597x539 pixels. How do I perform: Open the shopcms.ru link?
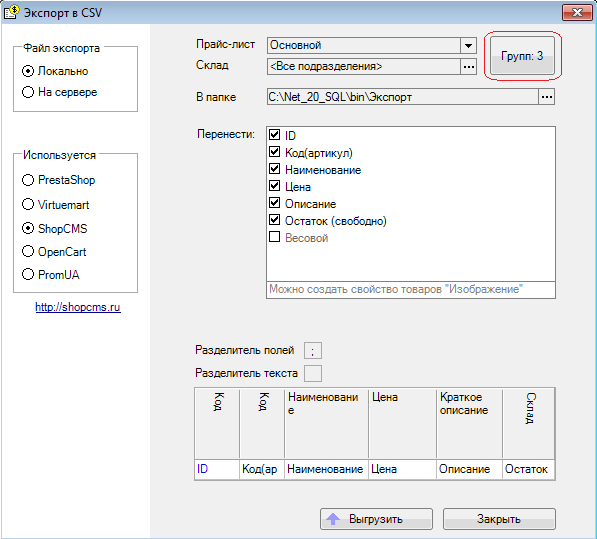(x=78, y=307)
